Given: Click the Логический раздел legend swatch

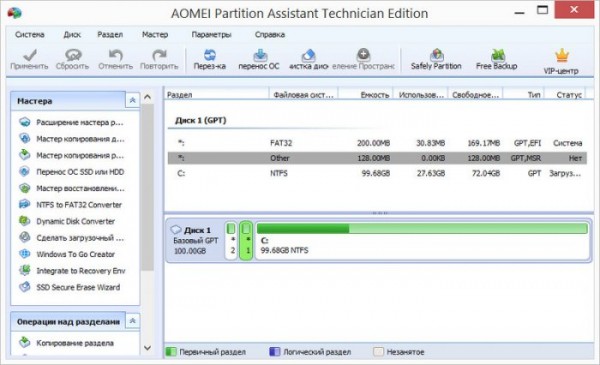Looking at the screenshot, I should pyautogui.click(x=275, y=352).
